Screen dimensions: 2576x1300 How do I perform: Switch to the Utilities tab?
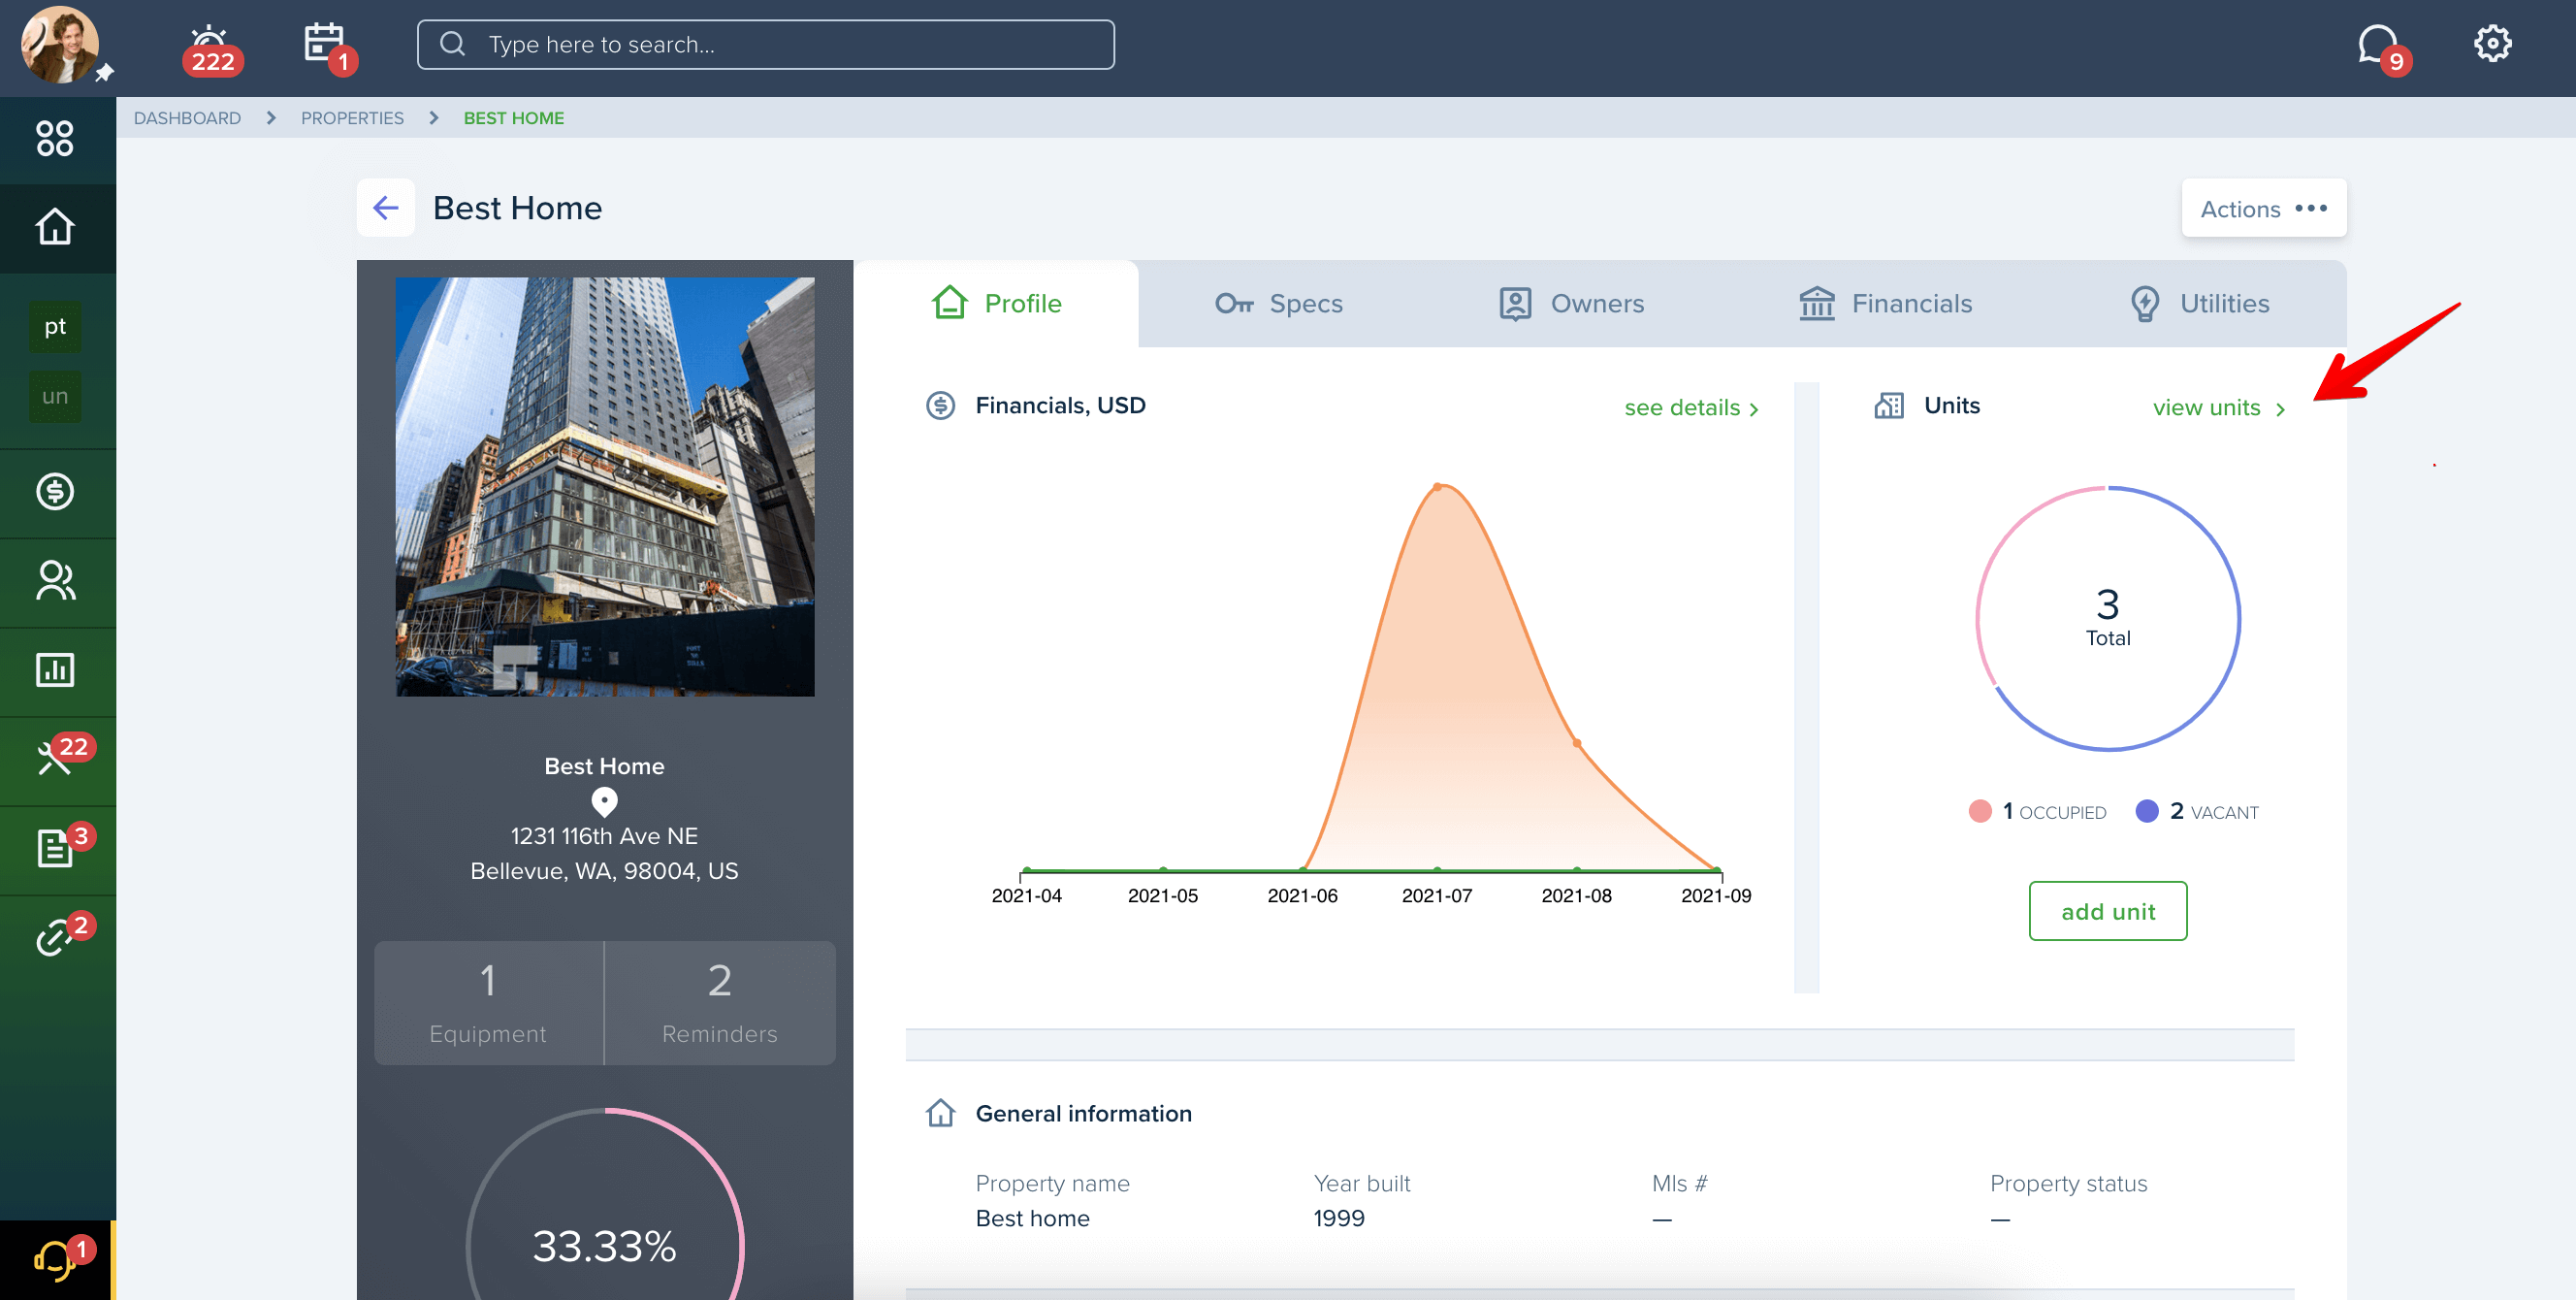(x=2199, y=303)
